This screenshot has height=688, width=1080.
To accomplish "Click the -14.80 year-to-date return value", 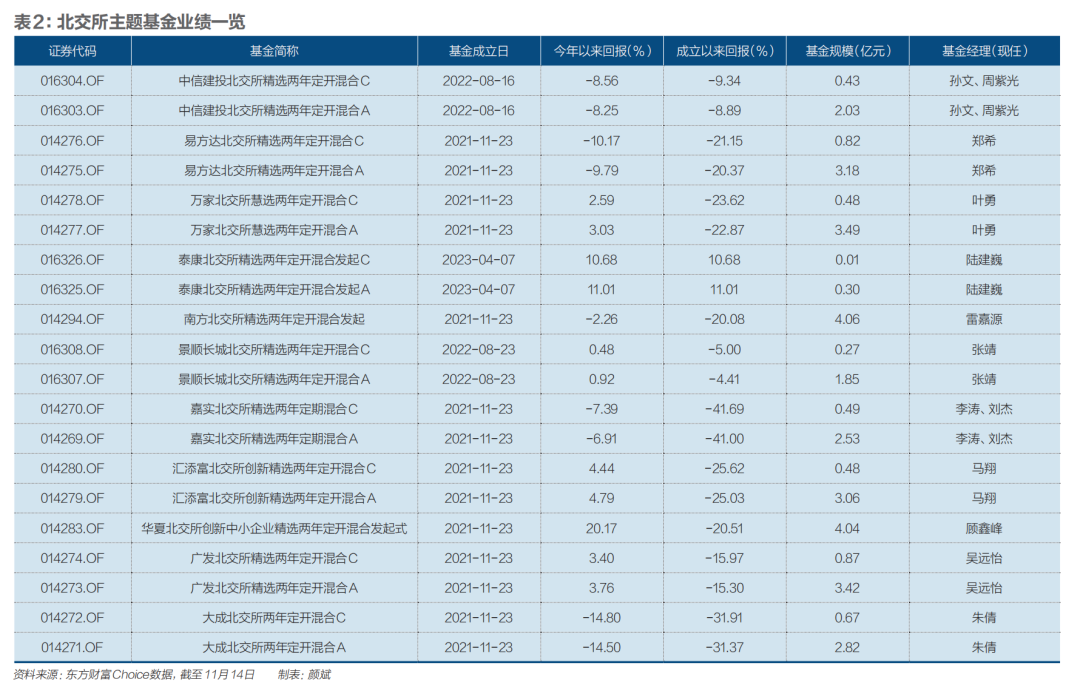I will [x=602, y=618].
